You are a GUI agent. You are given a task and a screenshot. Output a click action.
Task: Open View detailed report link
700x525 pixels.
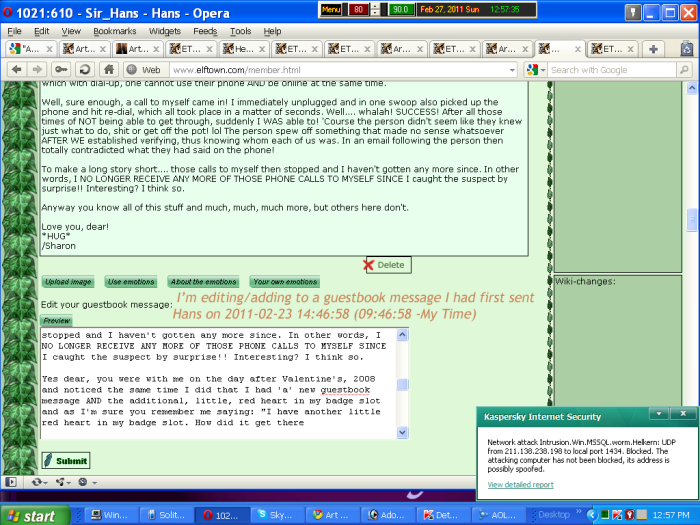520,484
